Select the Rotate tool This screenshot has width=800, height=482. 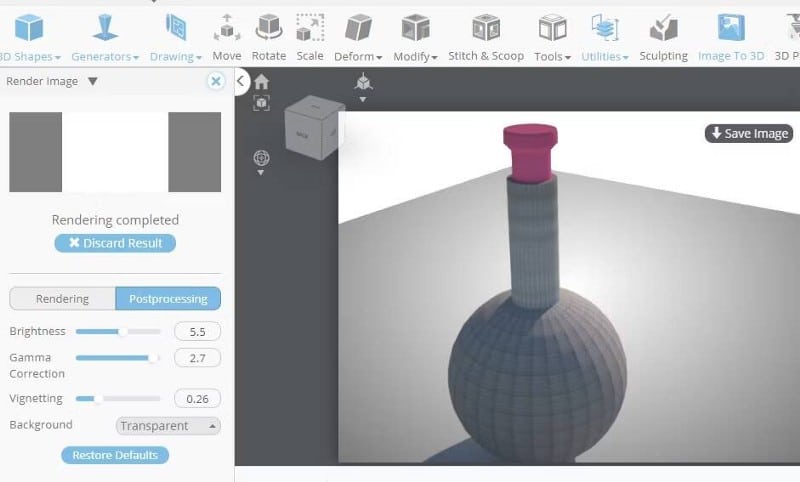268,36
